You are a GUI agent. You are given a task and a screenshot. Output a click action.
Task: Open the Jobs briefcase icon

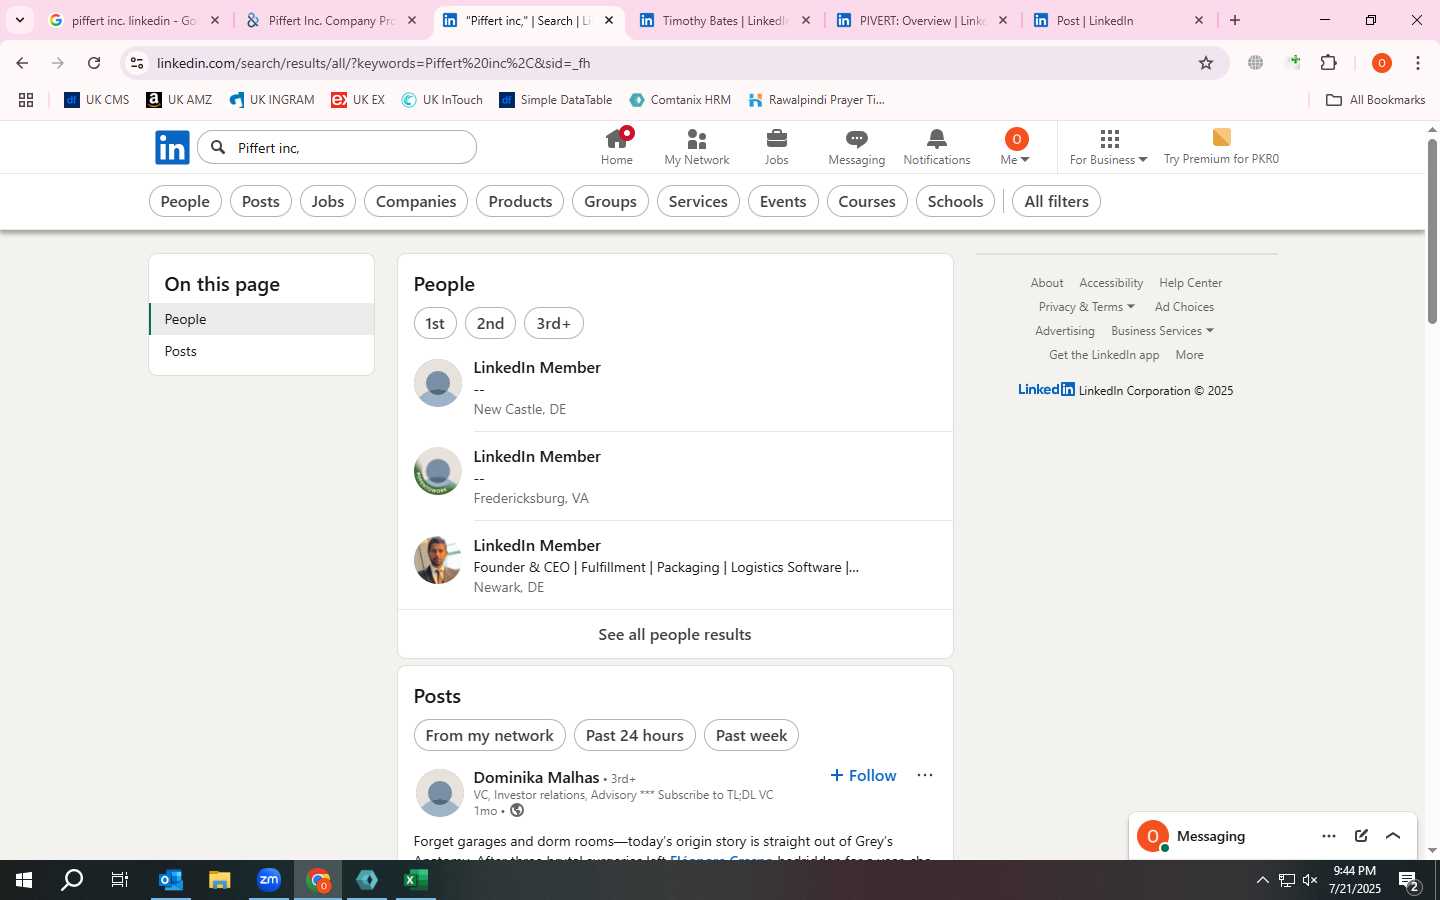(x=776, y=147)
